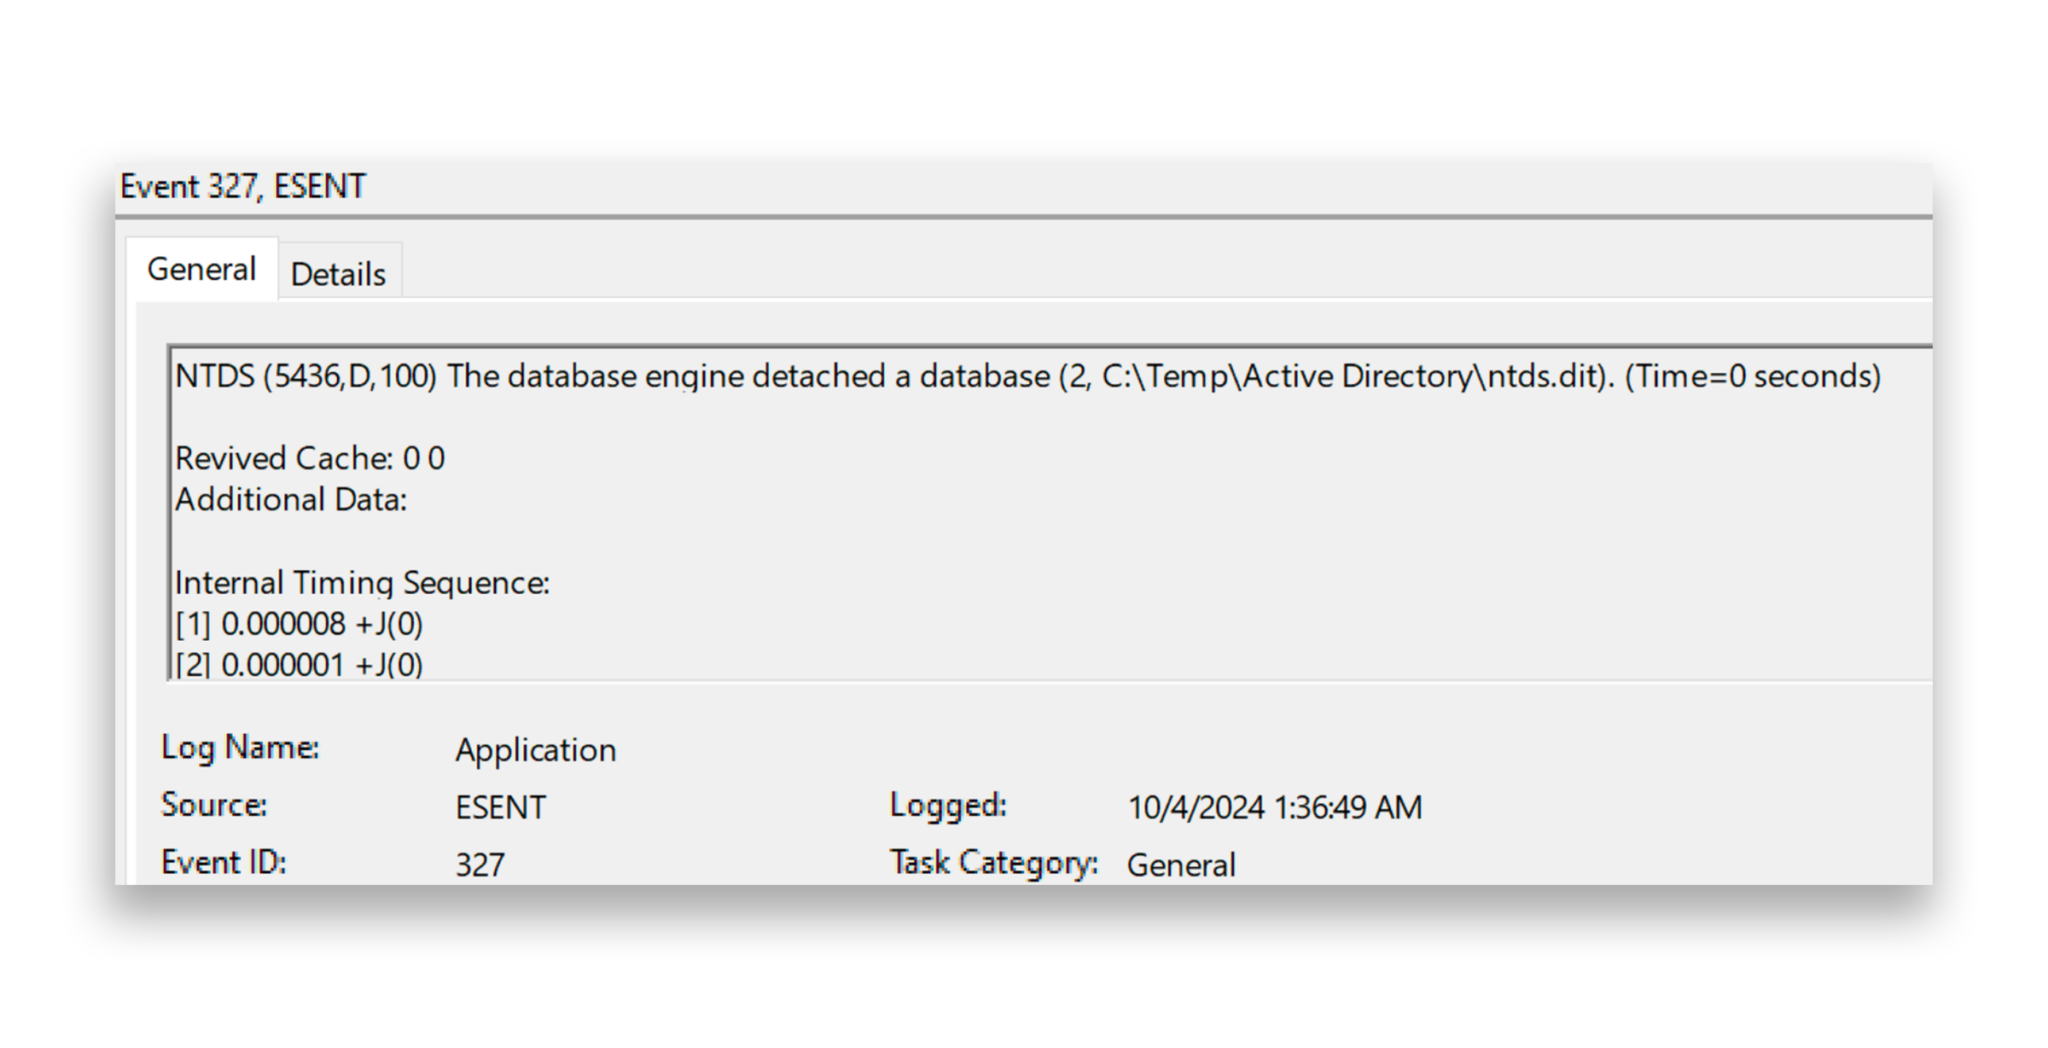
Task: Select the Logged timestamp 10/4/2024 1:36:49 AM
Action: click(x=1274, y=806)
